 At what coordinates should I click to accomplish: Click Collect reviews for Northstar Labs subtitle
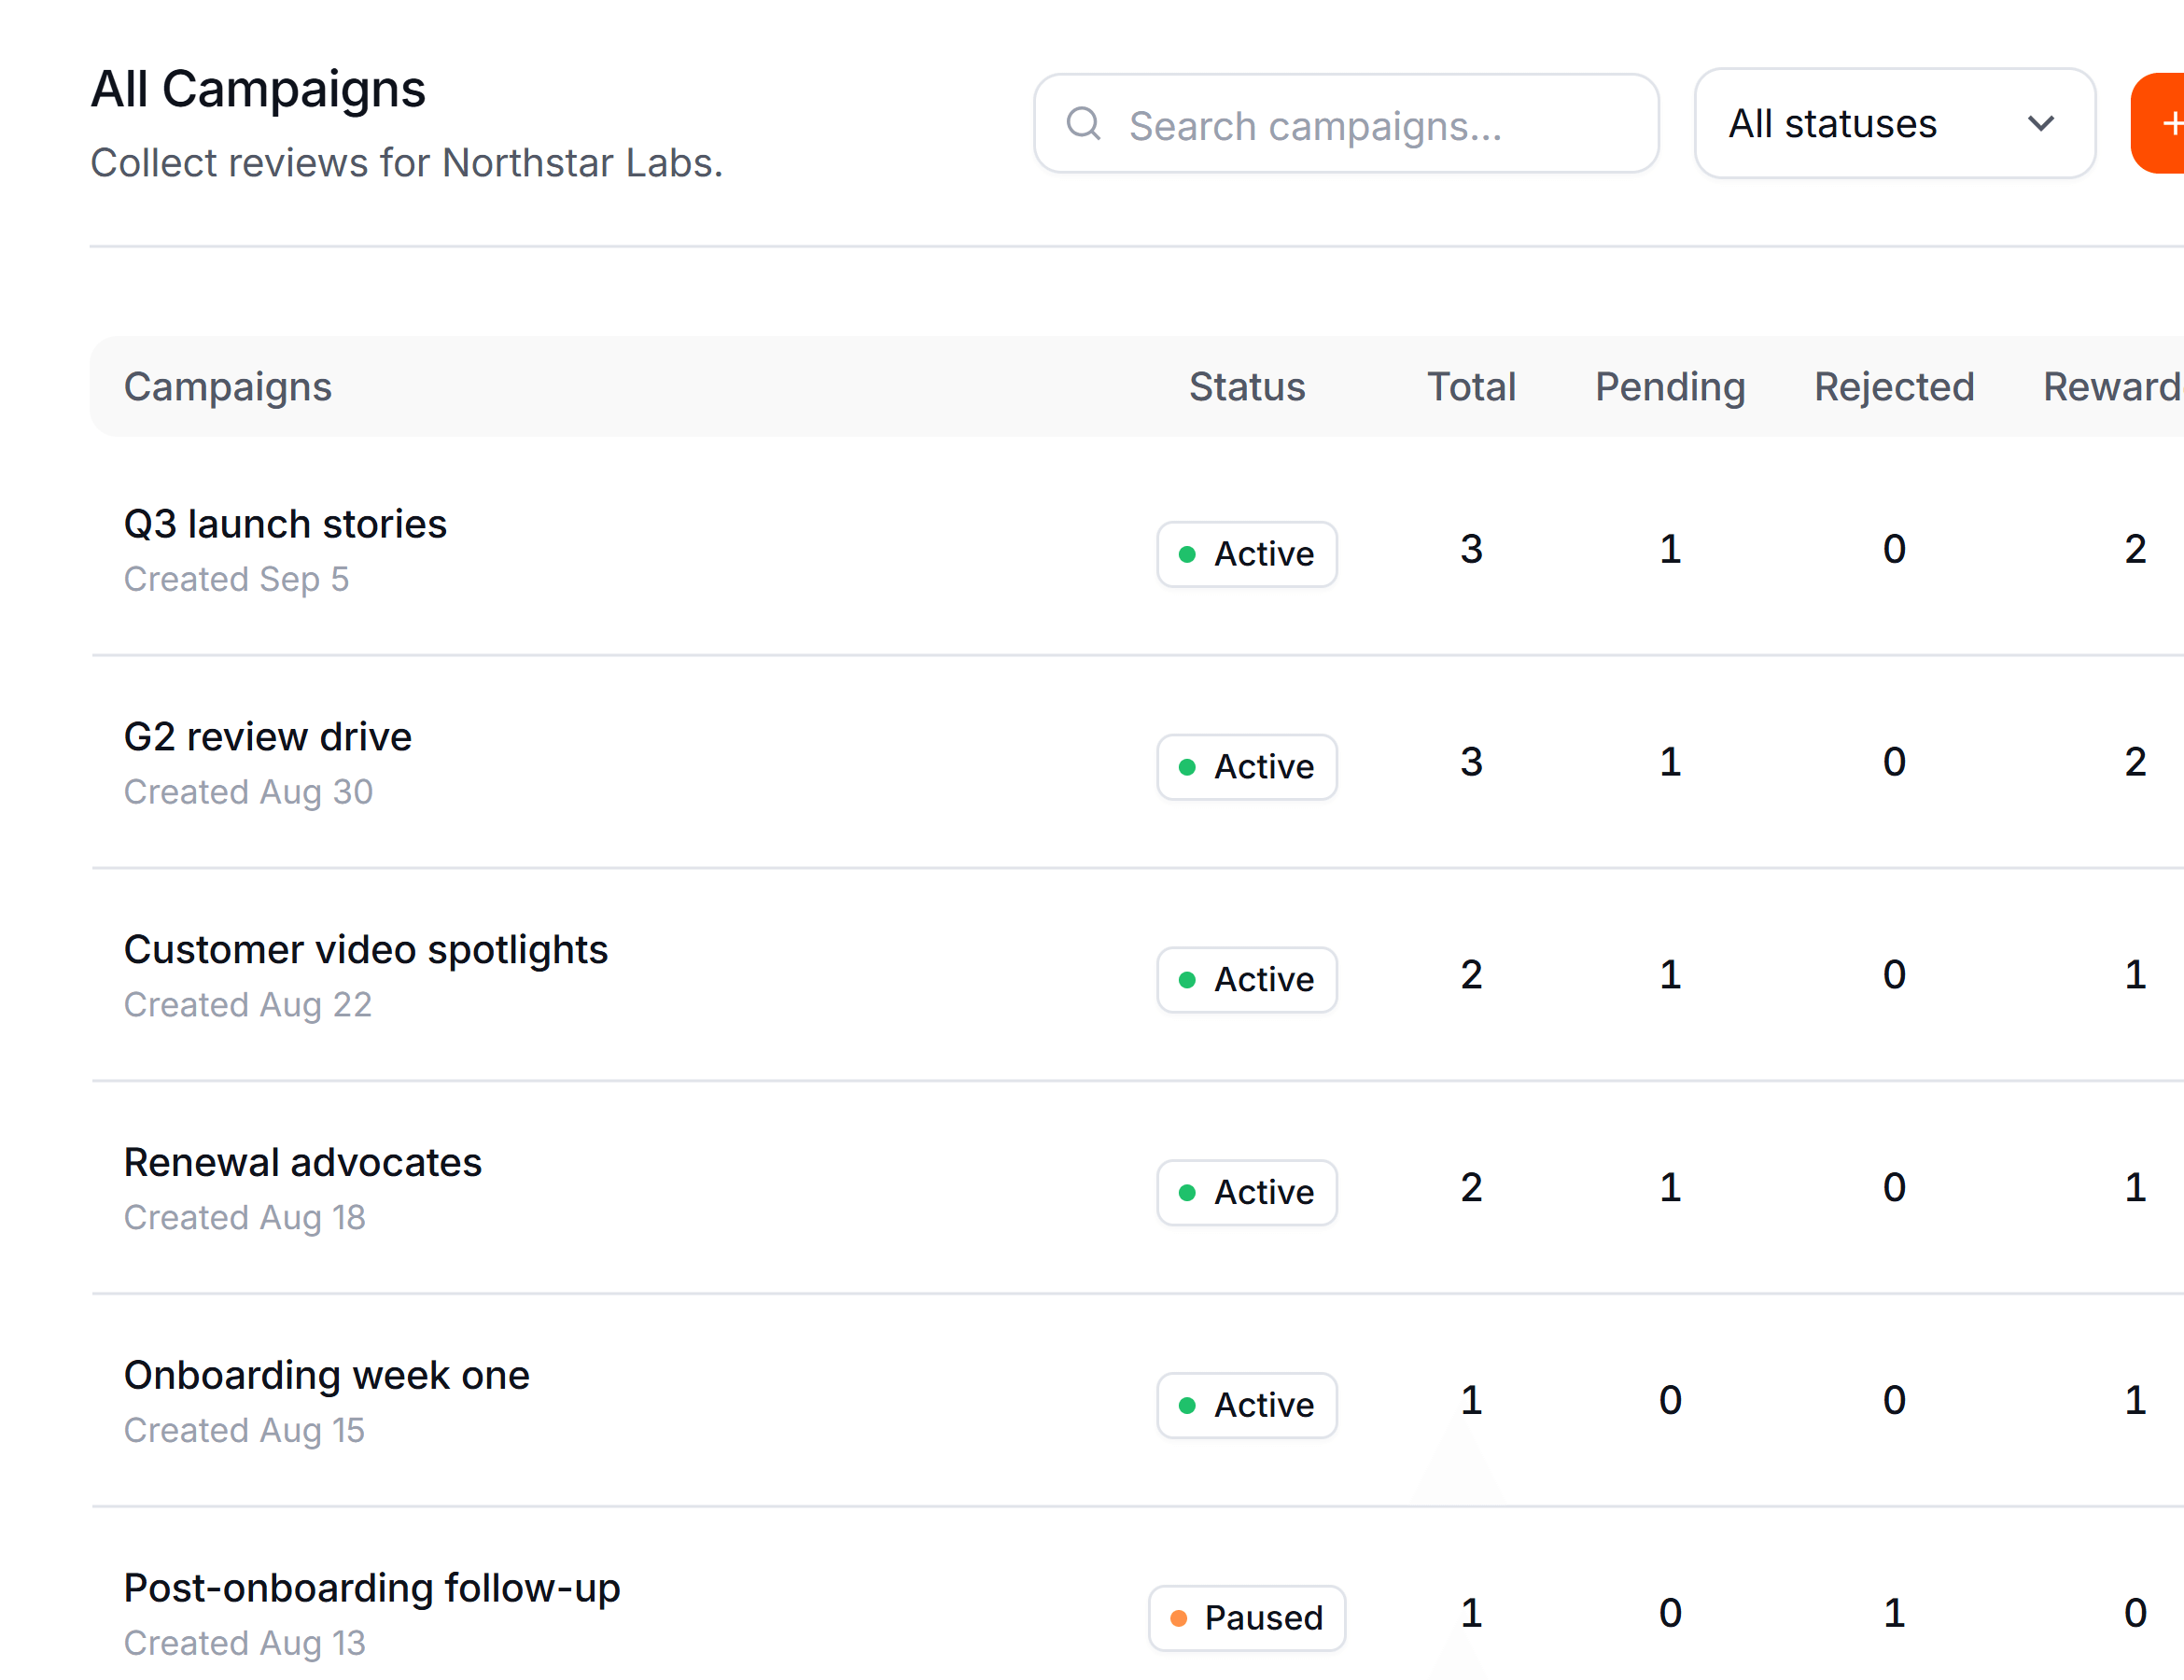(x=406, y=163)
